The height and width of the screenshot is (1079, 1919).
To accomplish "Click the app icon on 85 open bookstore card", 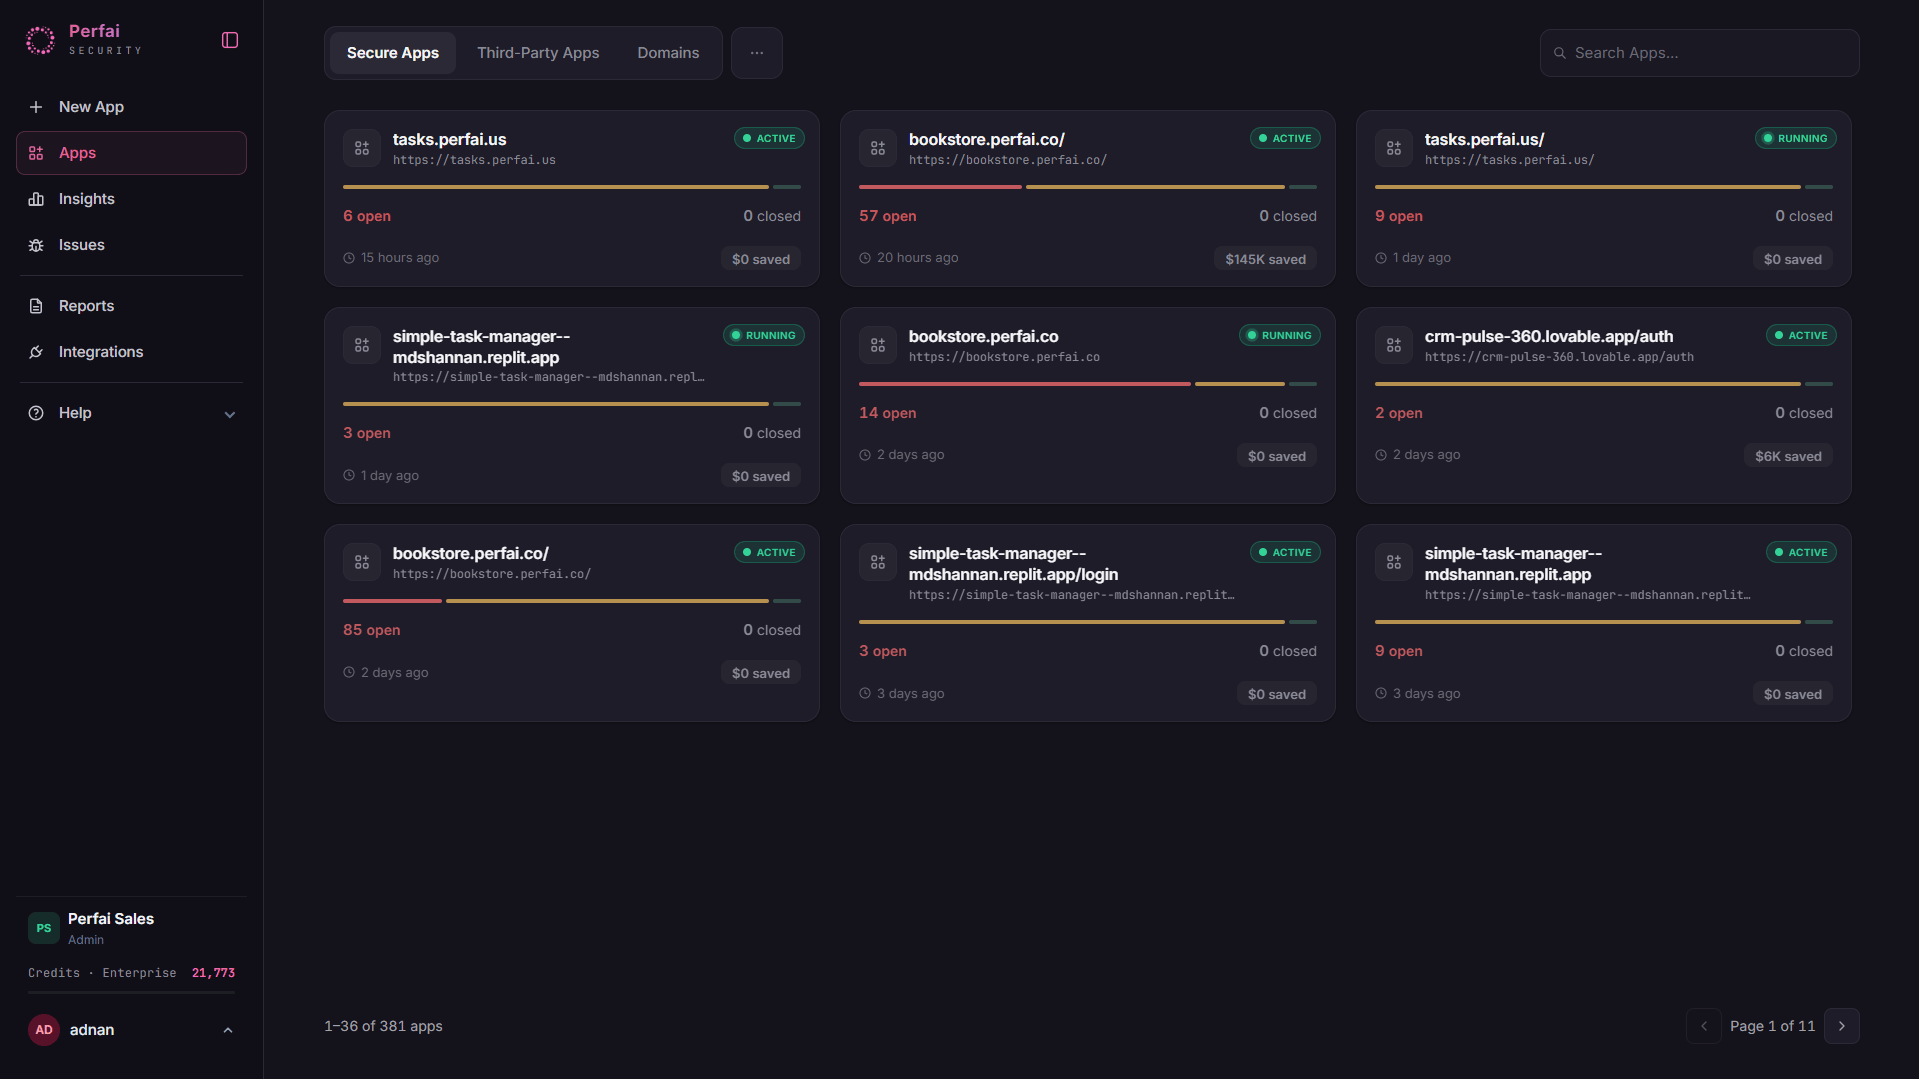I will (x=362, y=562).
